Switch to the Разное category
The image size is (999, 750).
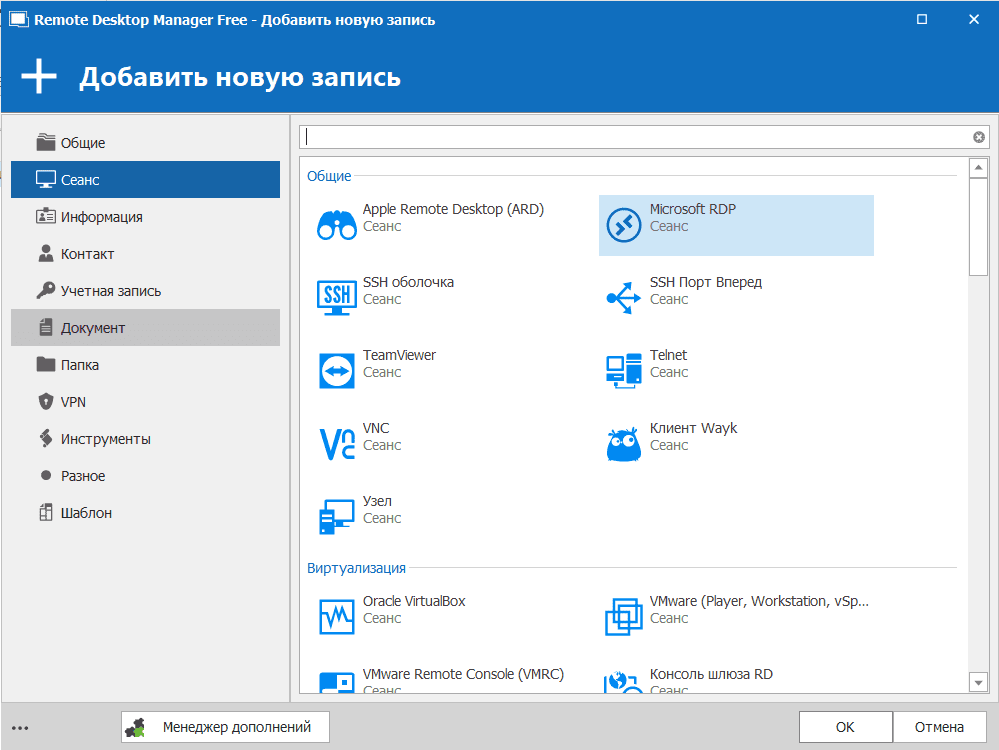click(x=145, y=475)
